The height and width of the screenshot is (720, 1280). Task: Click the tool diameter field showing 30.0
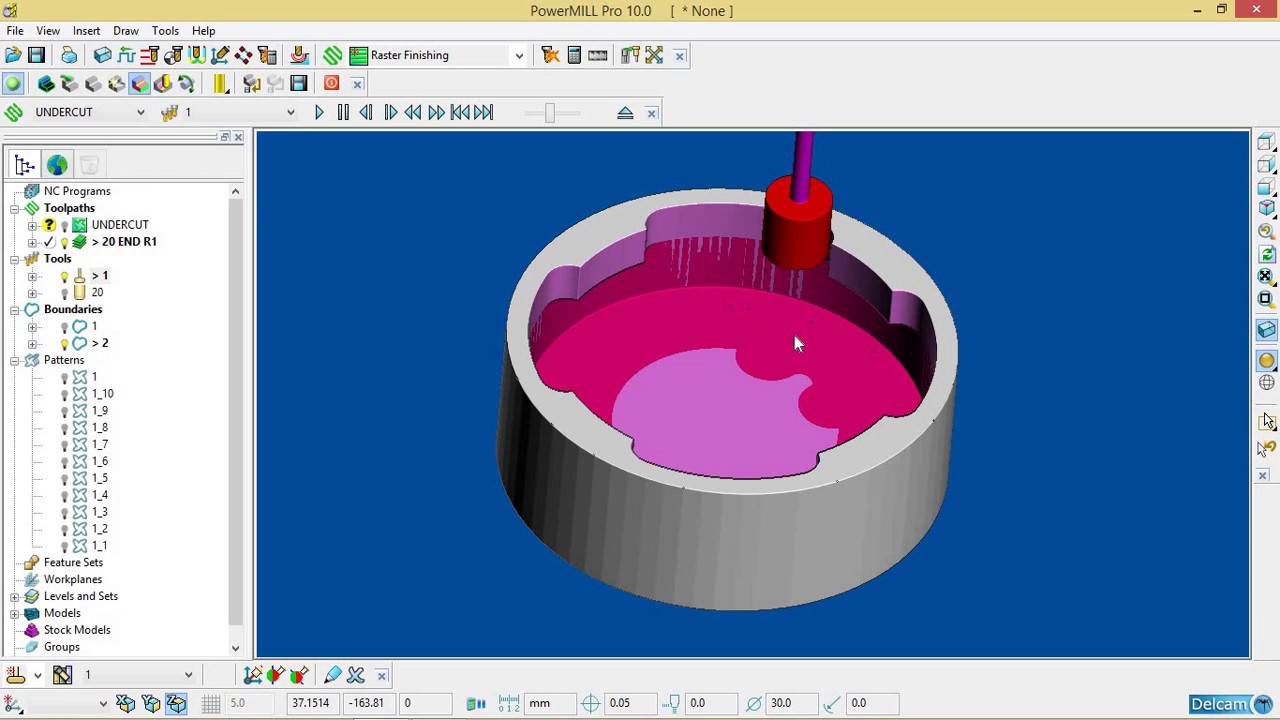point(793,703)
